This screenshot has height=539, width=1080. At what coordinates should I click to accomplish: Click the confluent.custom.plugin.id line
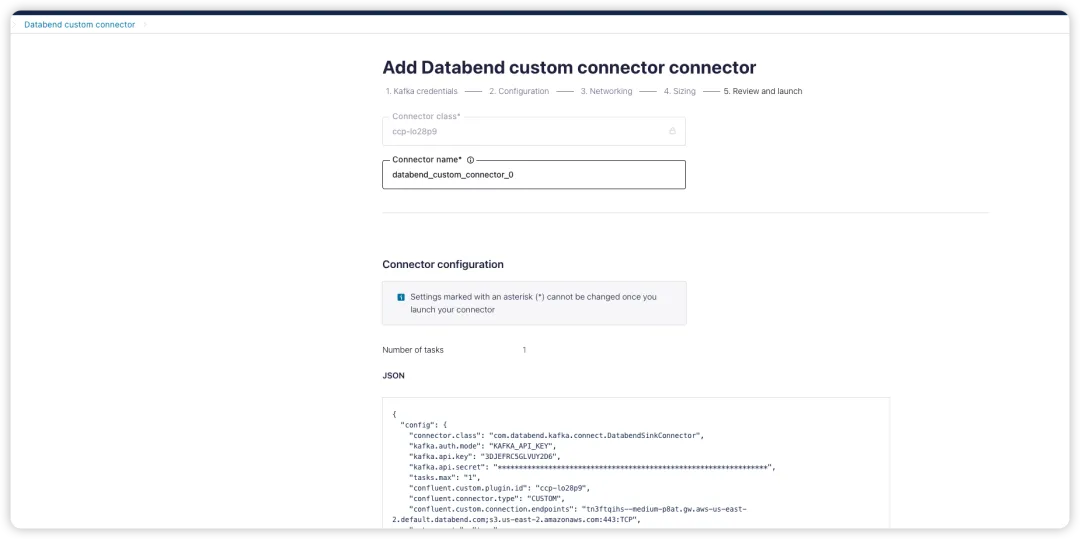499,487
